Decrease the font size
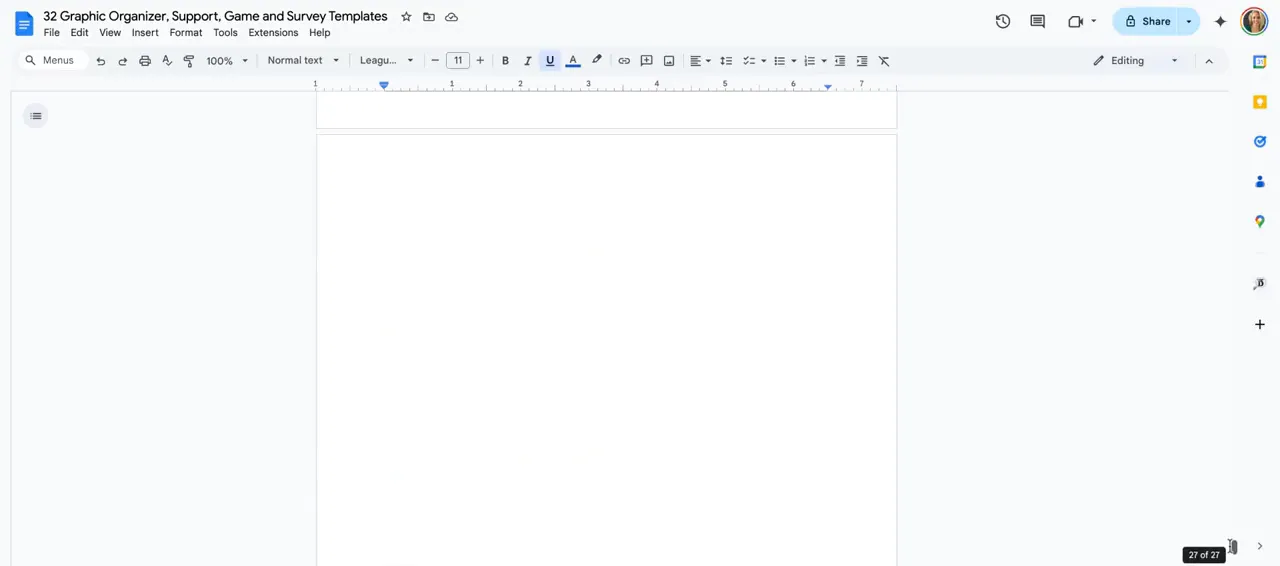1280x566 pixels. tap(435, 61)
